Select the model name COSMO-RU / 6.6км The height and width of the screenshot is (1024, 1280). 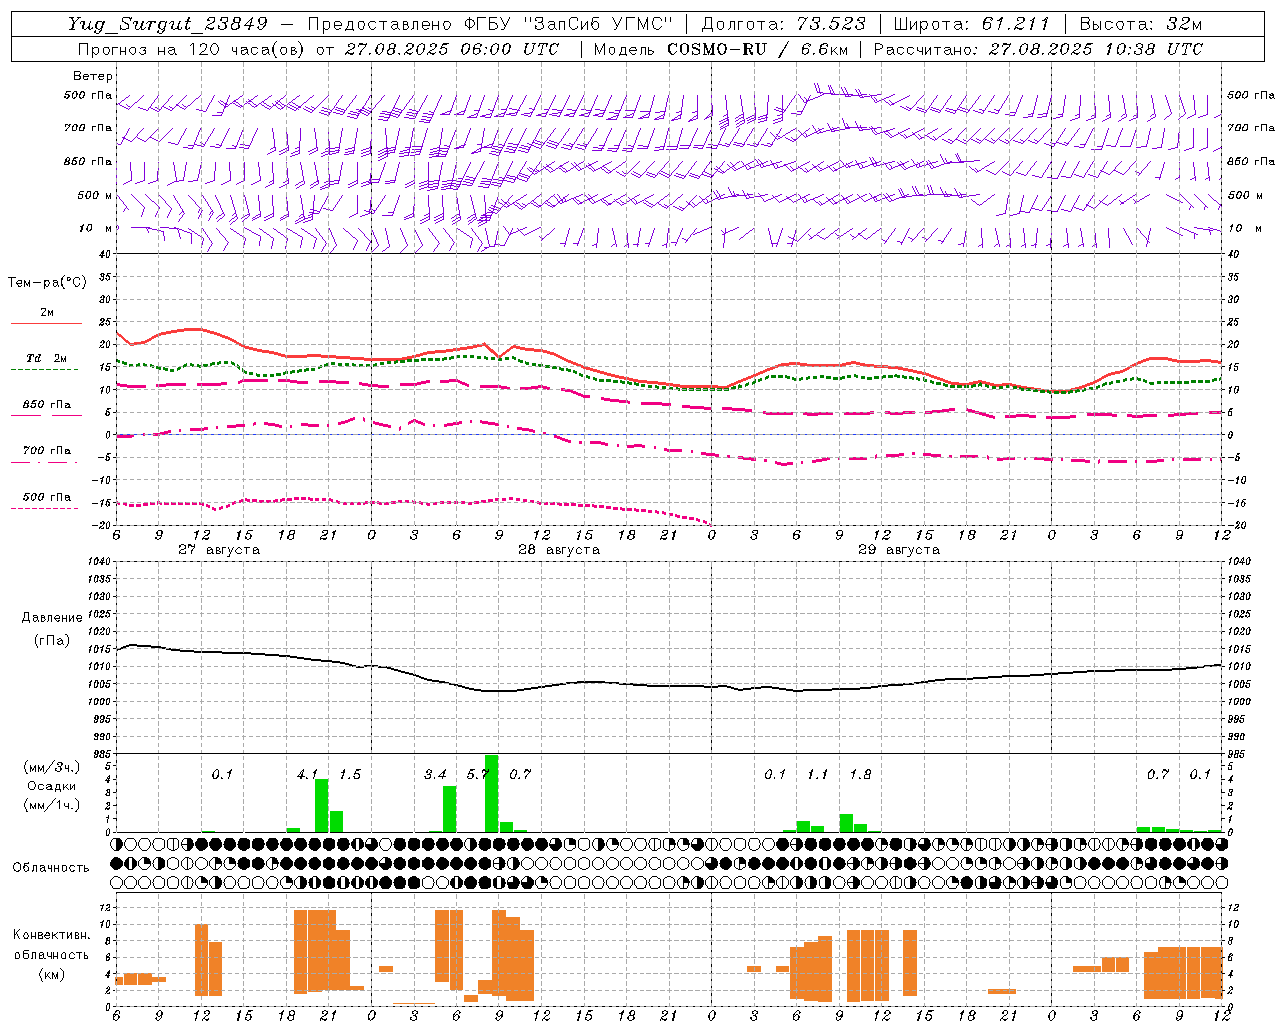757,49
